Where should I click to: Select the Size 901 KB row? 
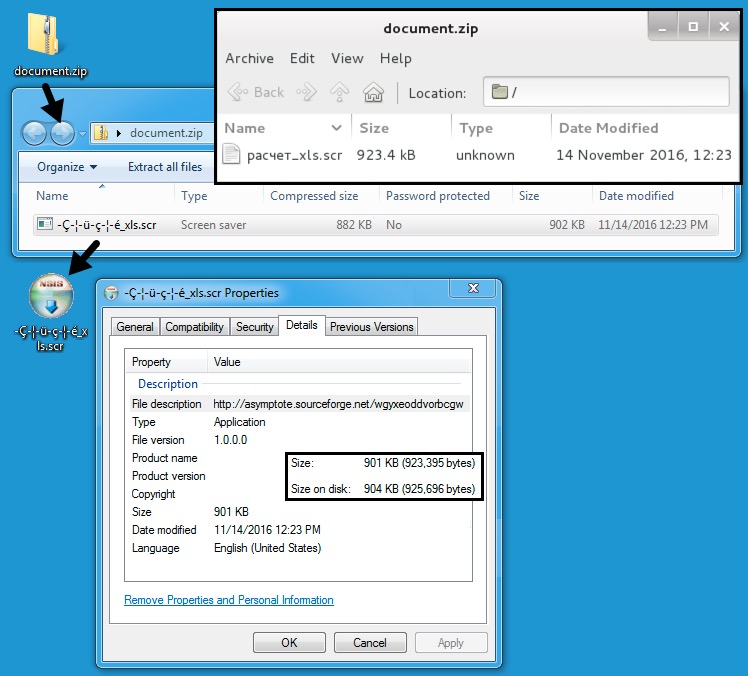coord(300,512)
